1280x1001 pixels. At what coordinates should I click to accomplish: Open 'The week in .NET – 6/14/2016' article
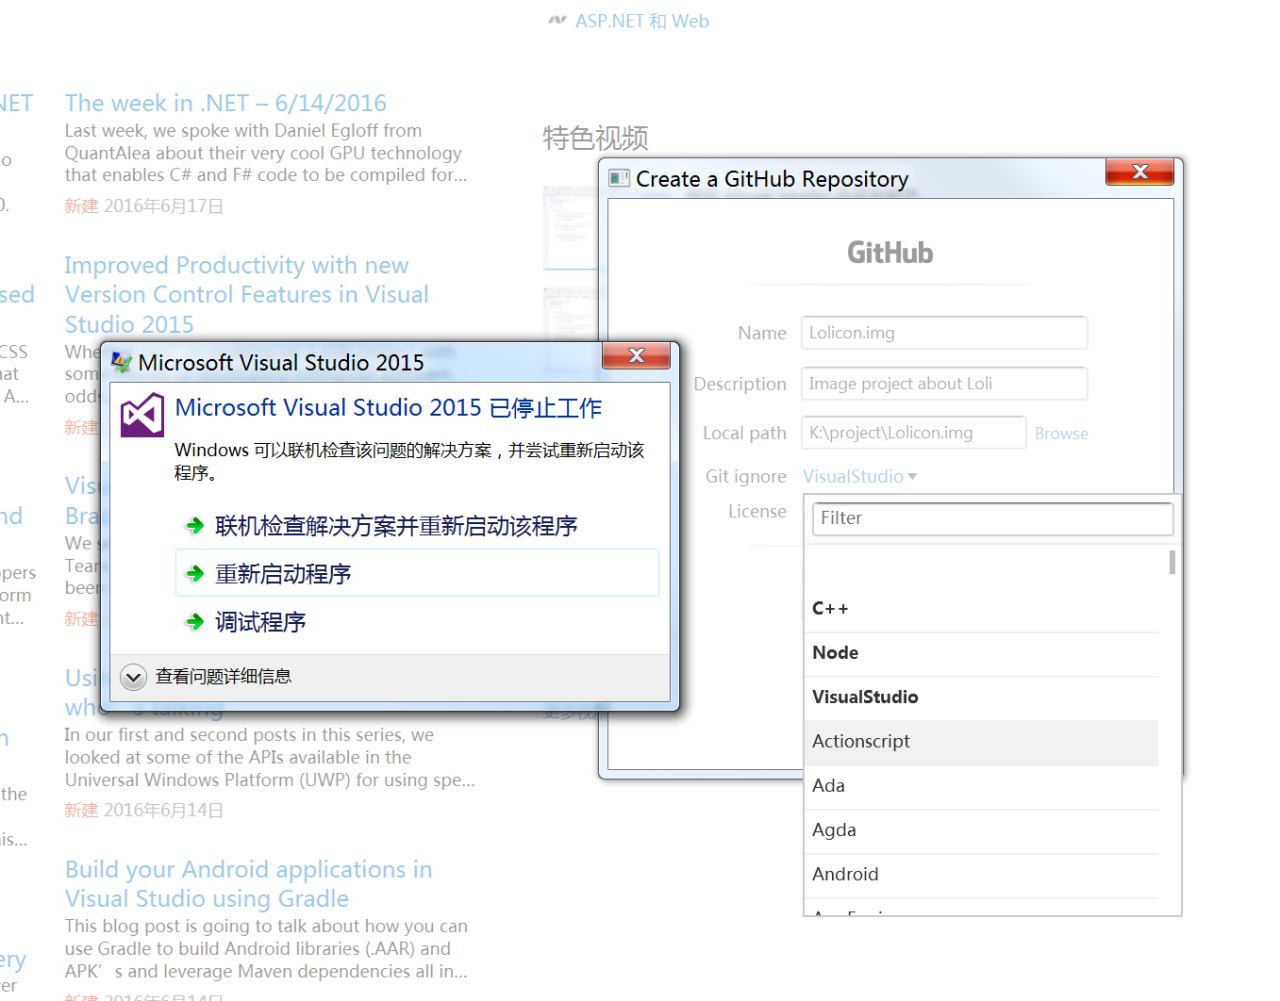pos(226,103)
